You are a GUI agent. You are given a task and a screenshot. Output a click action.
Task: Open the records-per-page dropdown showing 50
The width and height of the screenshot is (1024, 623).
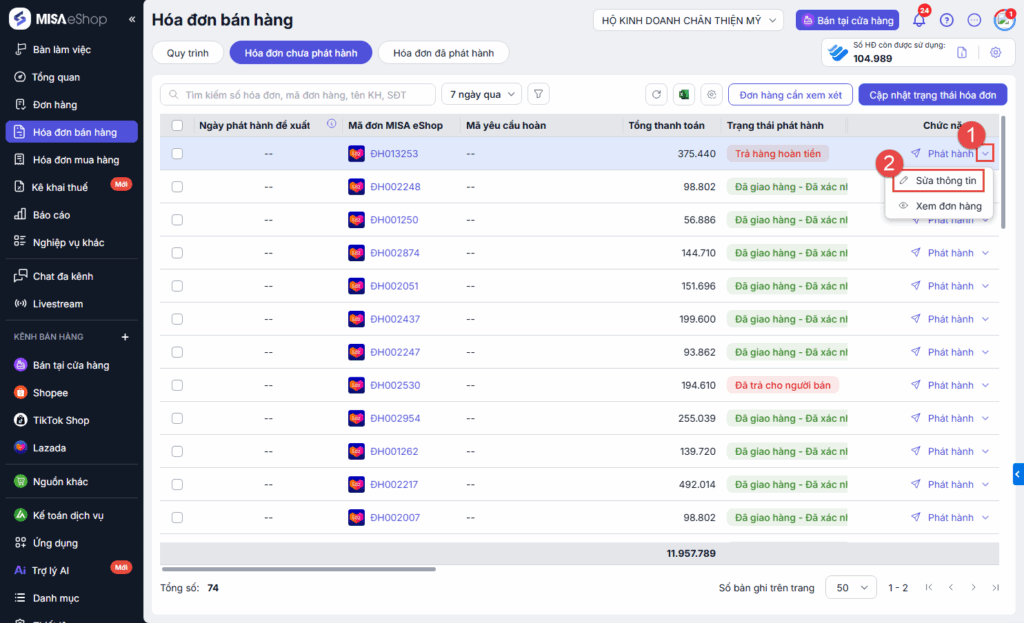[x=851, y=588]
